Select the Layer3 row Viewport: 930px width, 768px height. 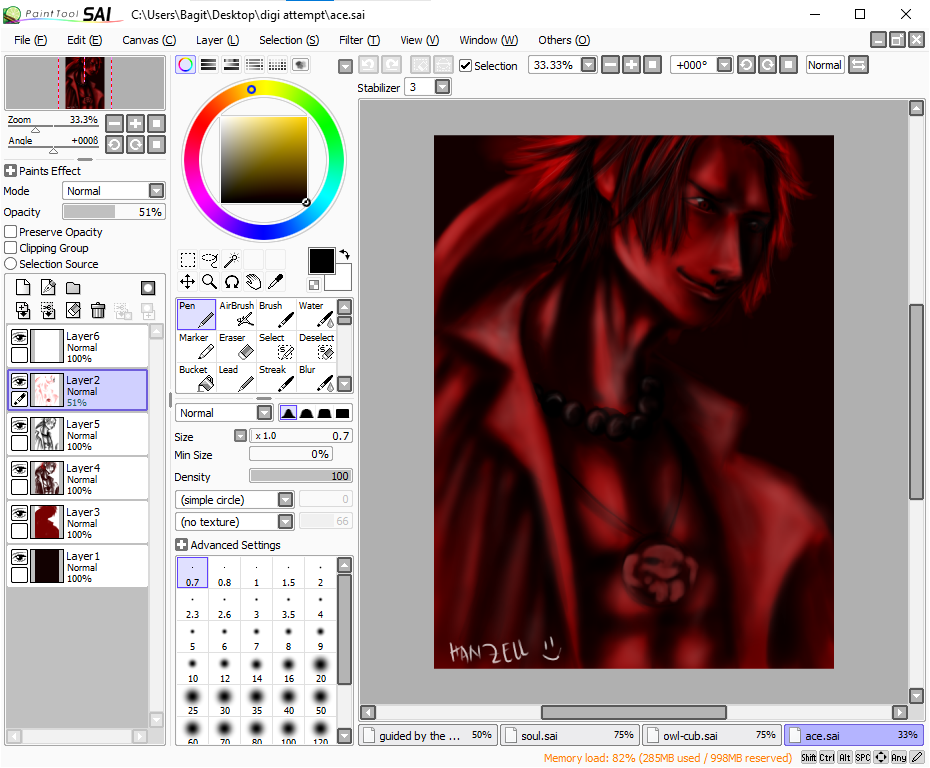(77, 522)
